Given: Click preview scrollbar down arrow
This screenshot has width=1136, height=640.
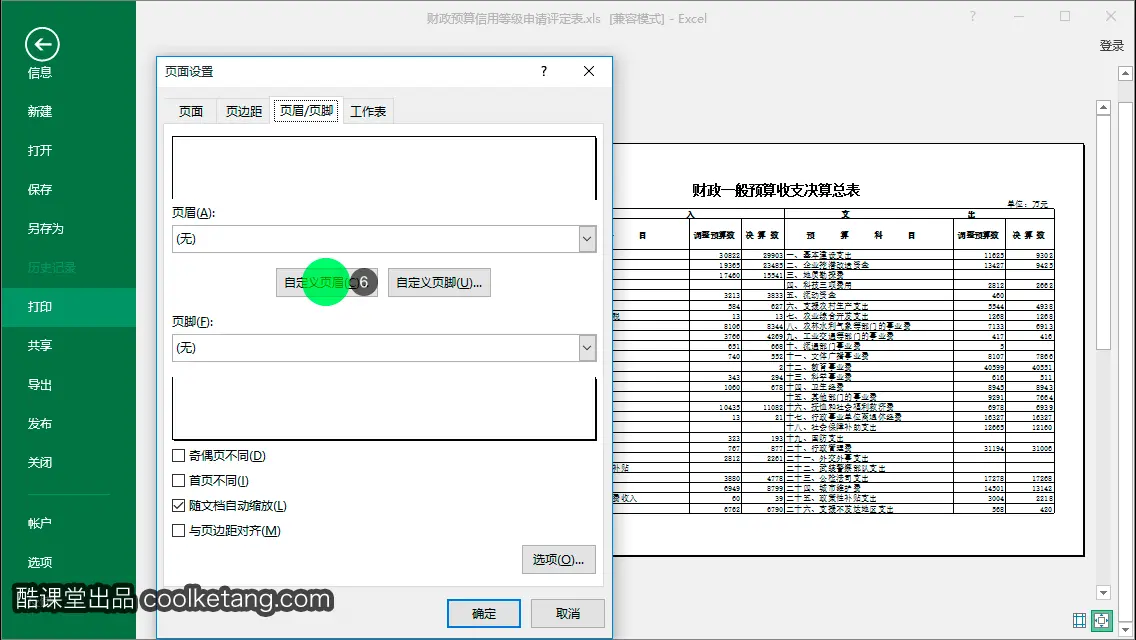Looking at the screenshot, I should coord(1103,592).
